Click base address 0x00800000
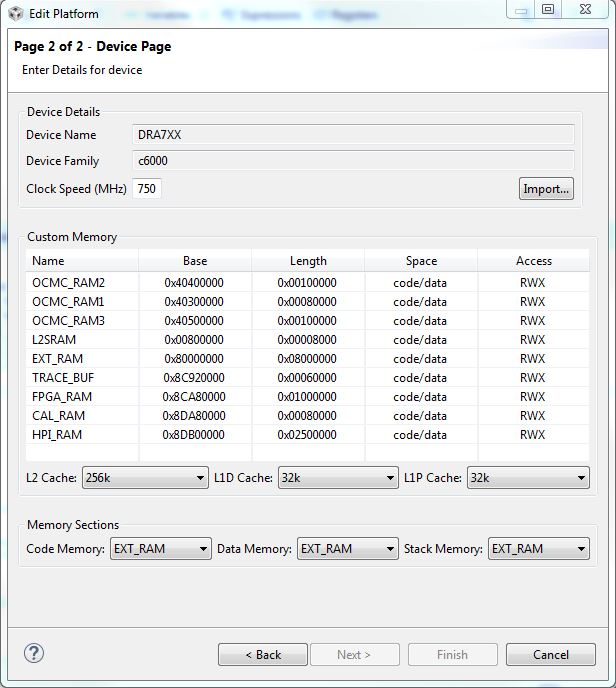Image resolution: width=616 pixels, height=688 pixels. click(x=194, y=340)
